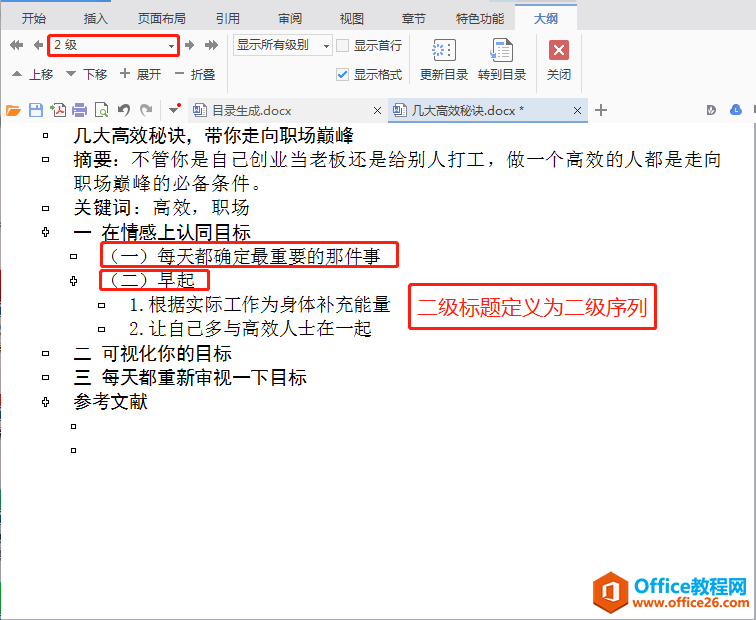Select the 几大高效秘诀.docx document tab
The width and height of the screenshot is (756, 620).
(x=487, y=110)
